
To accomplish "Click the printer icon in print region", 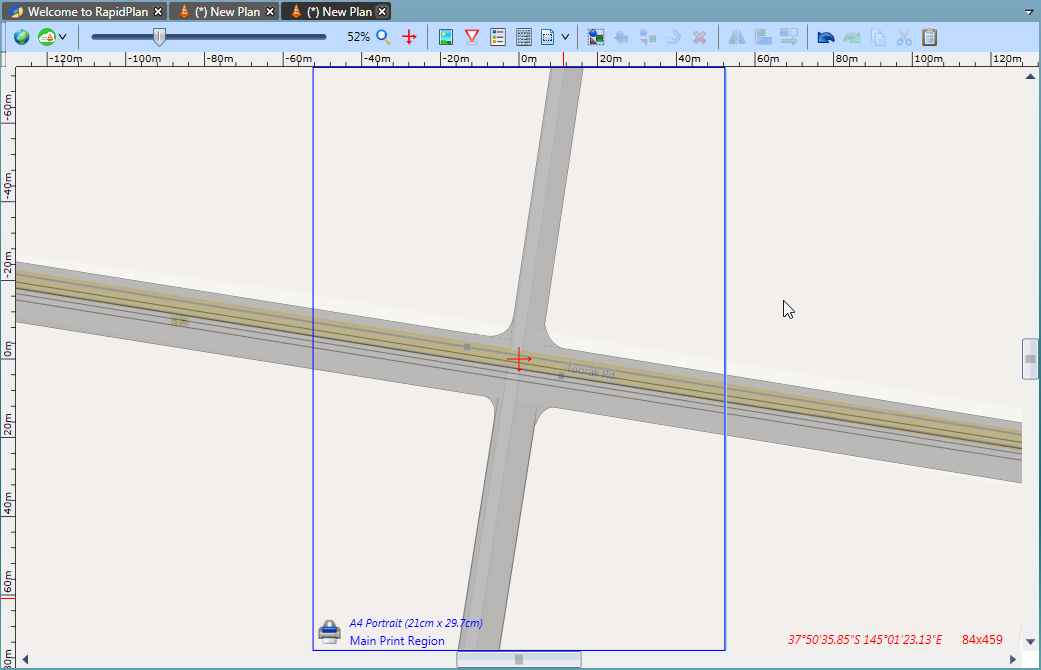I will (329, 631).
